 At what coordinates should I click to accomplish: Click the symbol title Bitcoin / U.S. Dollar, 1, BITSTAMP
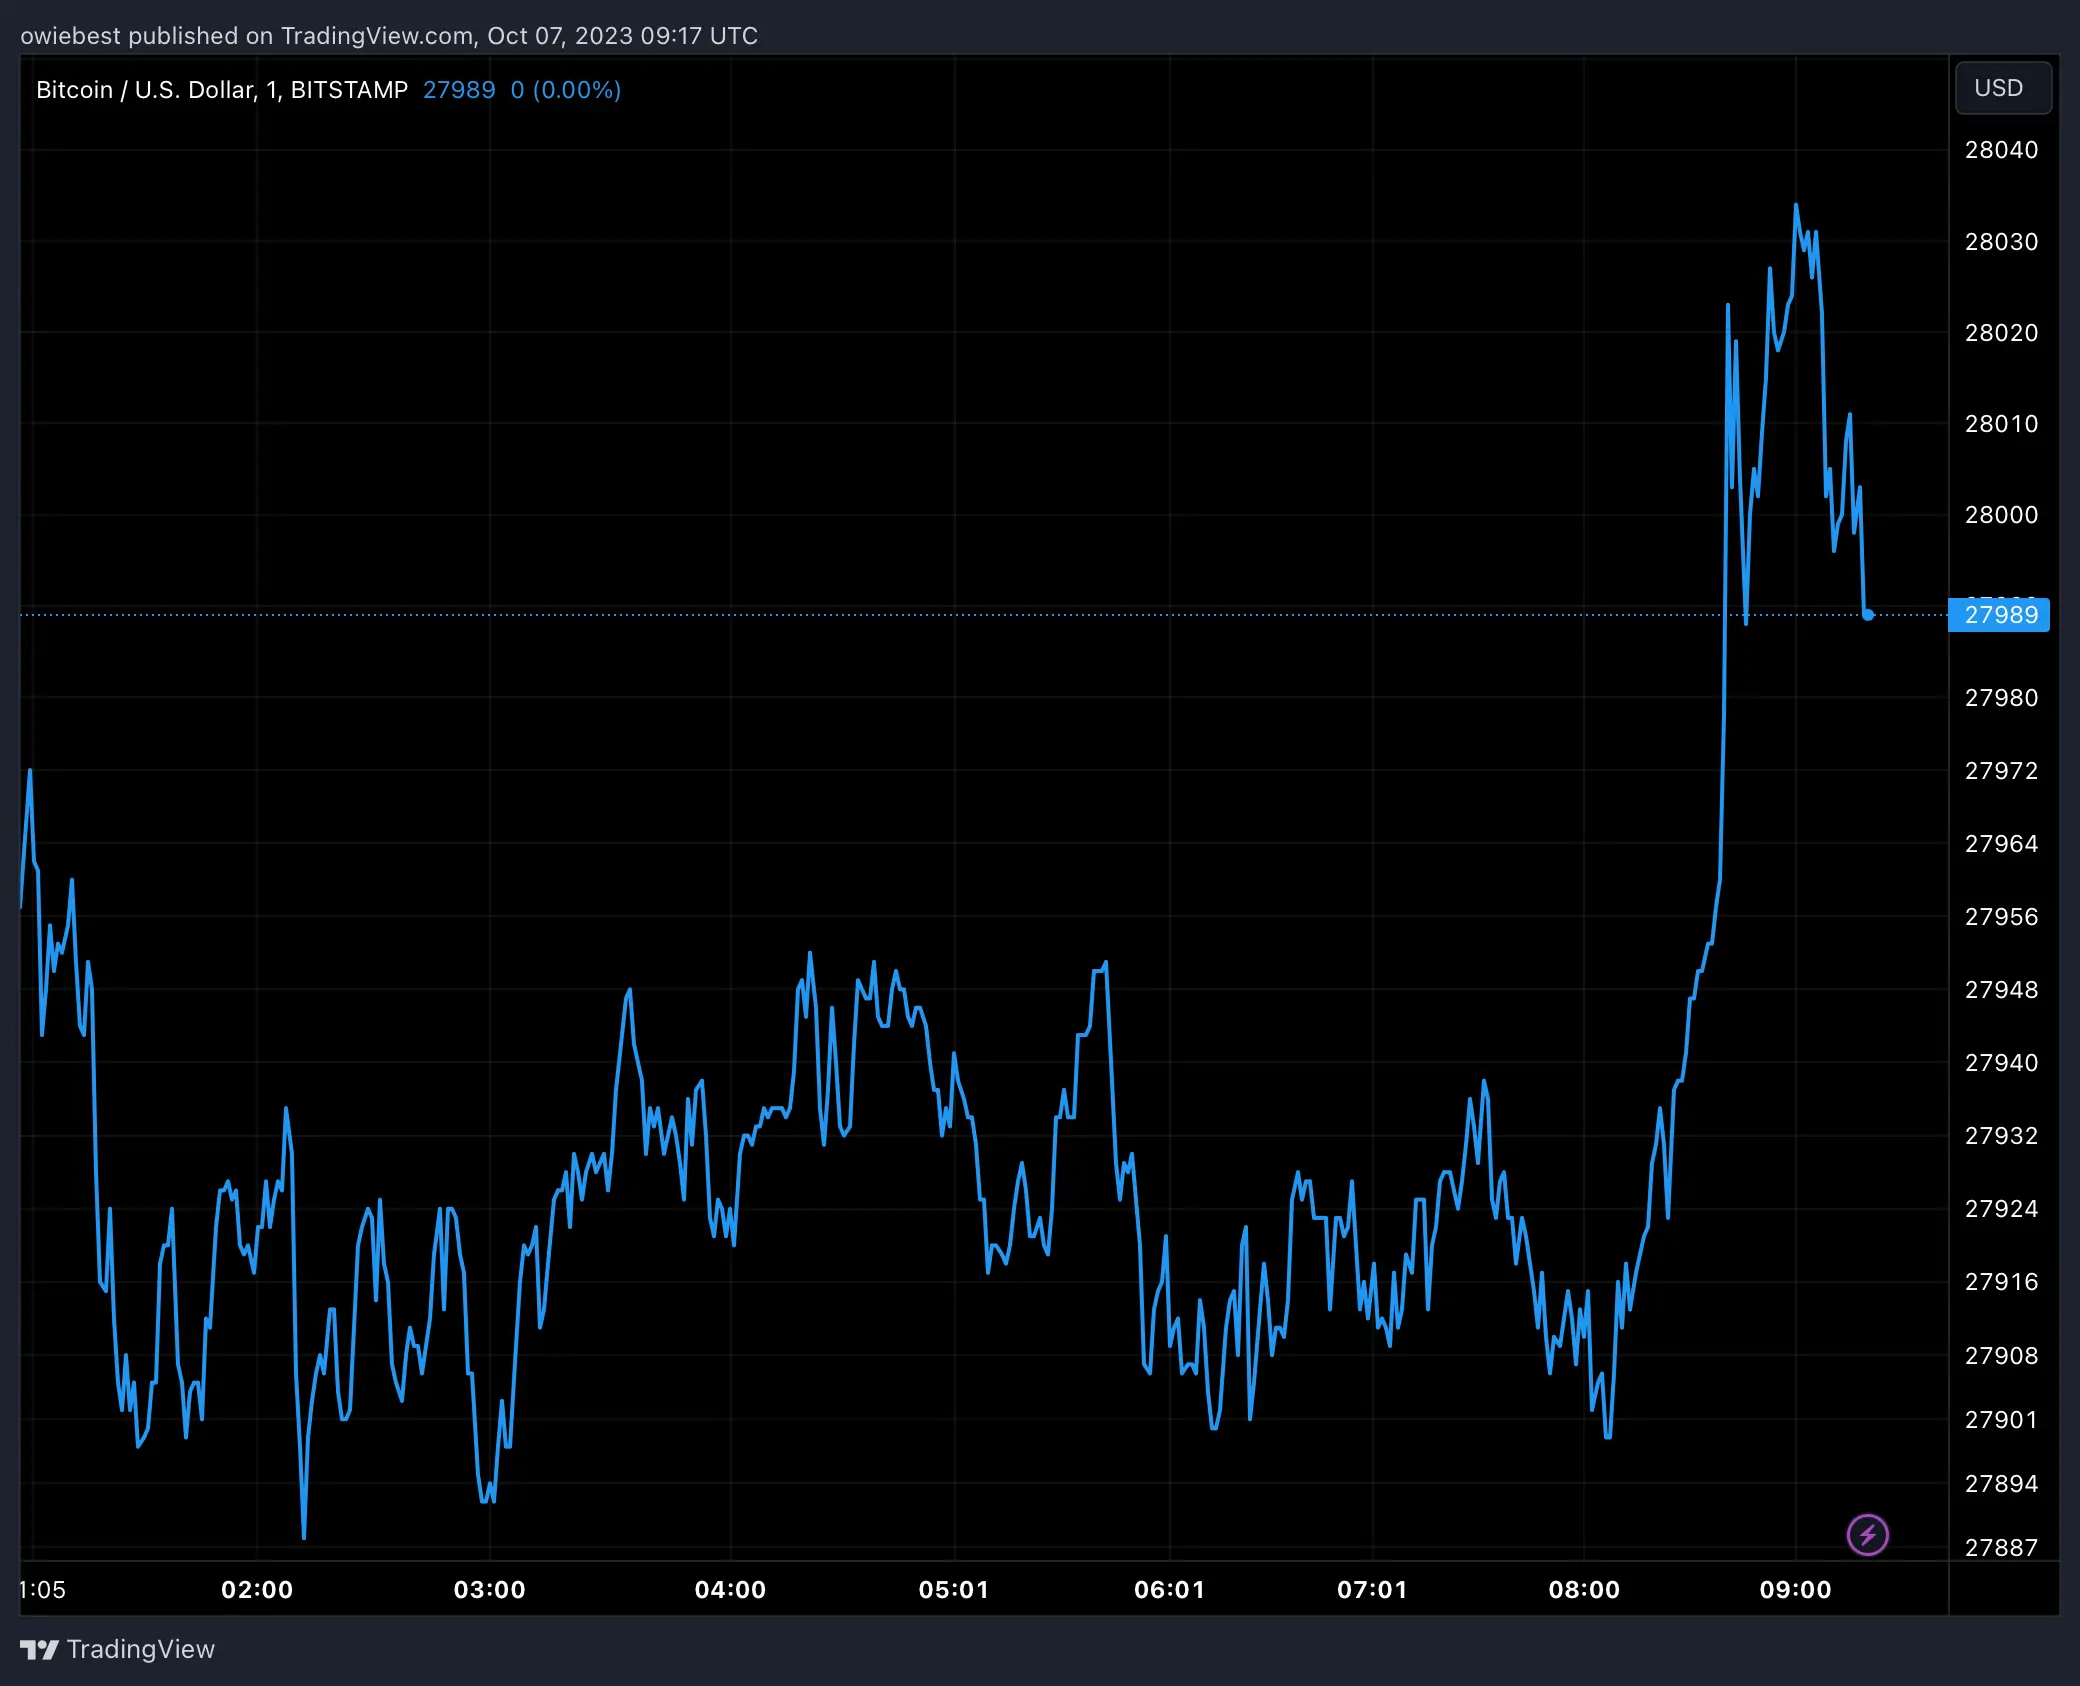pyautogui.click(x=222, y=90)
